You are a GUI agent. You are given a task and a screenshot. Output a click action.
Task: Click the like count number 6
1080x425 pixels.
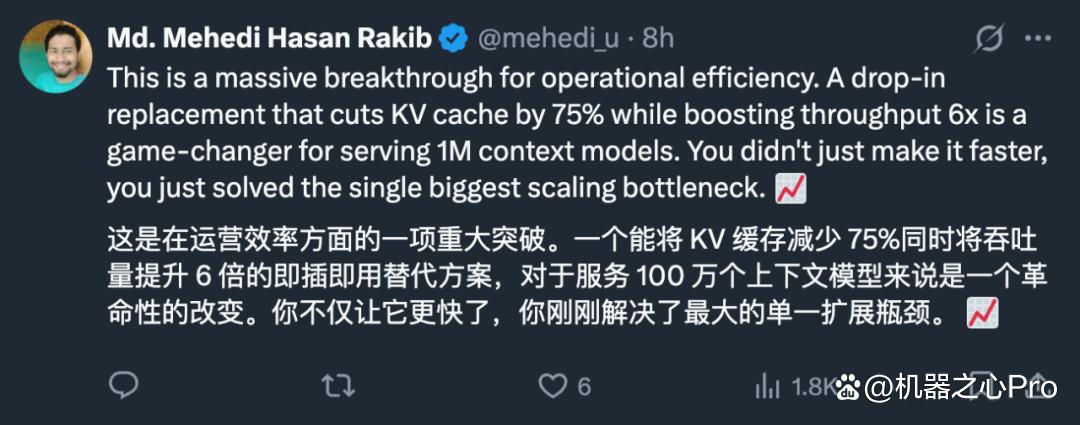tap(584, 386)
